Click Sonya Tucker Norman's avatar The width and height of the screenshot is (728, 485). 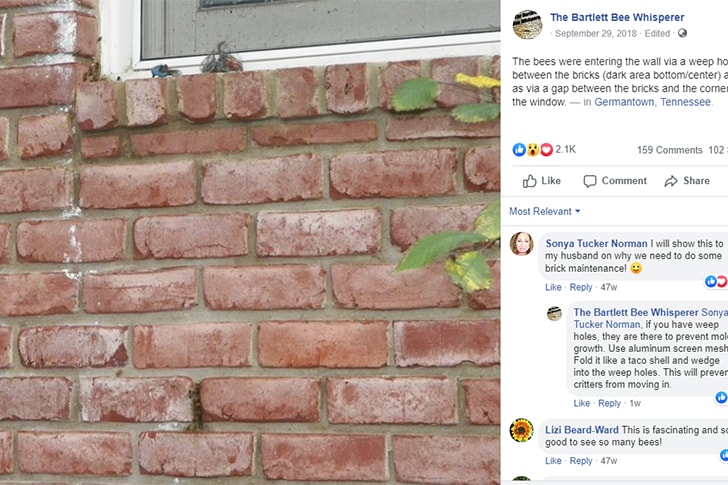pyautogui.click(x=521, y=244)
